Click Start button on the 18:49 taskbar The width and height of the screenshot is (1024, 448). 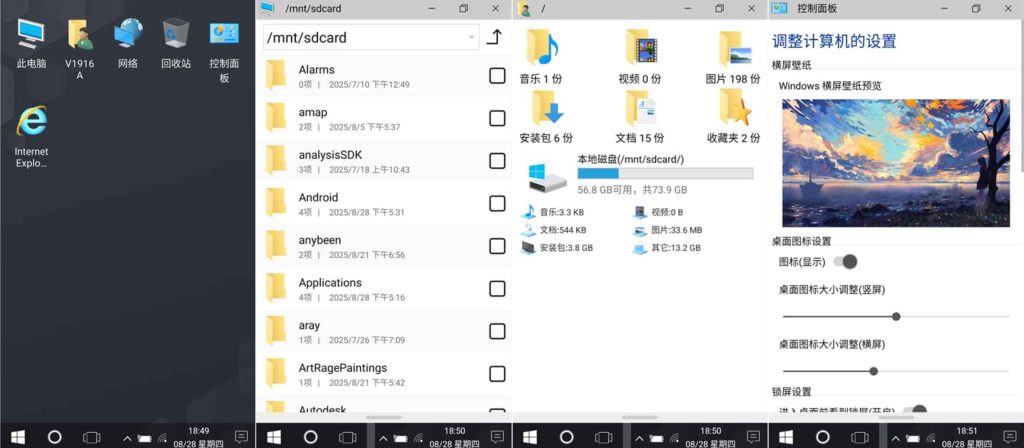point(17,436)
